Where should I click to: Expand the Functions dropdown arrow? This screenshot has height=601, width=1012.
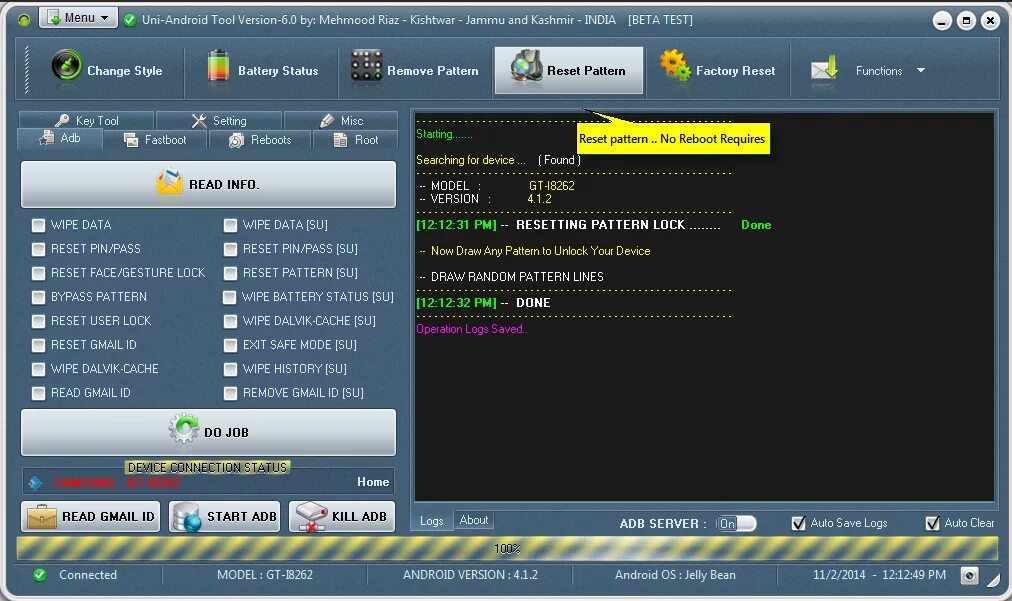(921, 70)
